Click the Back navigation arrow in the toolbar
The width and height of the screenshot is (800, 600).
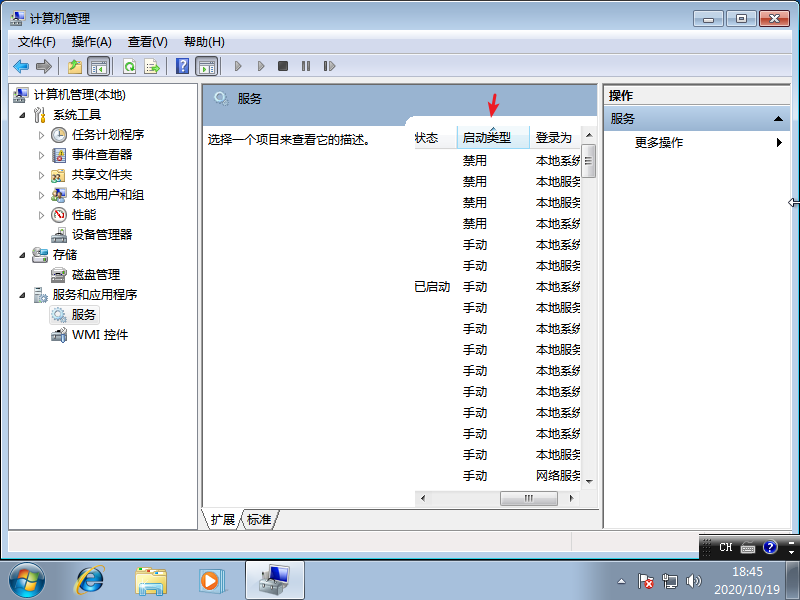tap(21, 66)
